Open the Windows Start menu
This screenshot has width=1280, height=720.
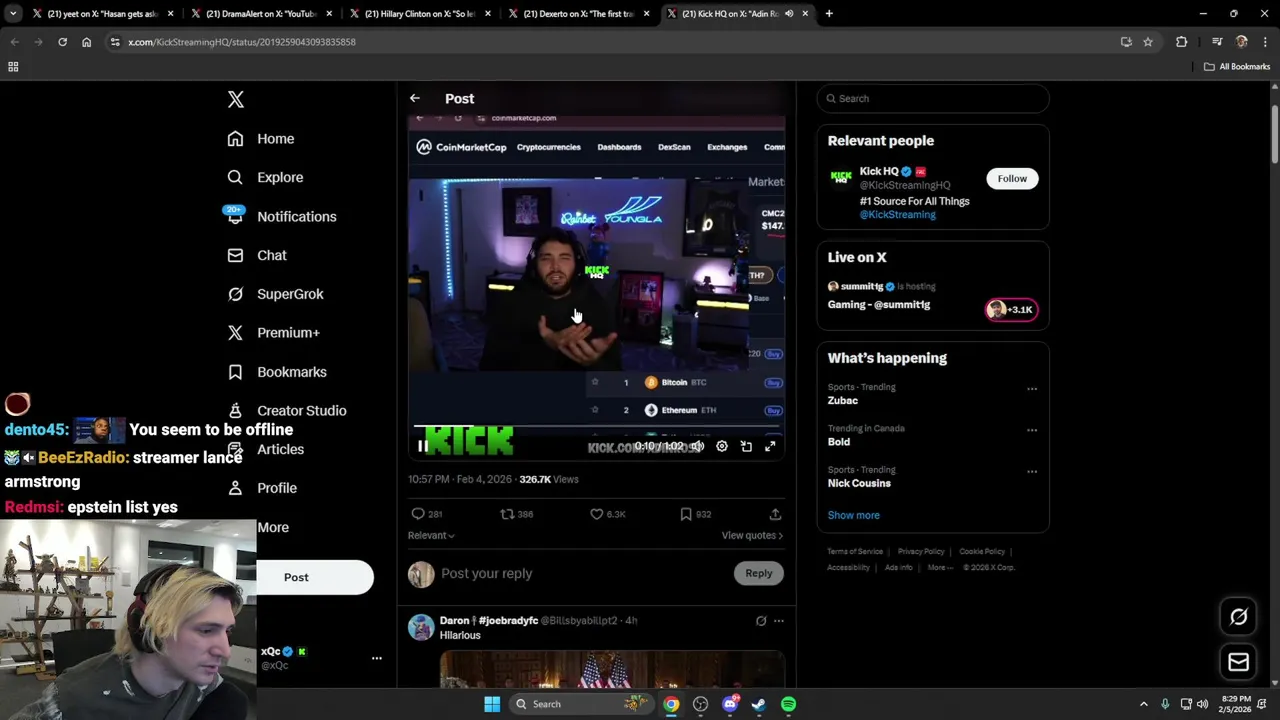[x=492, y=704]
